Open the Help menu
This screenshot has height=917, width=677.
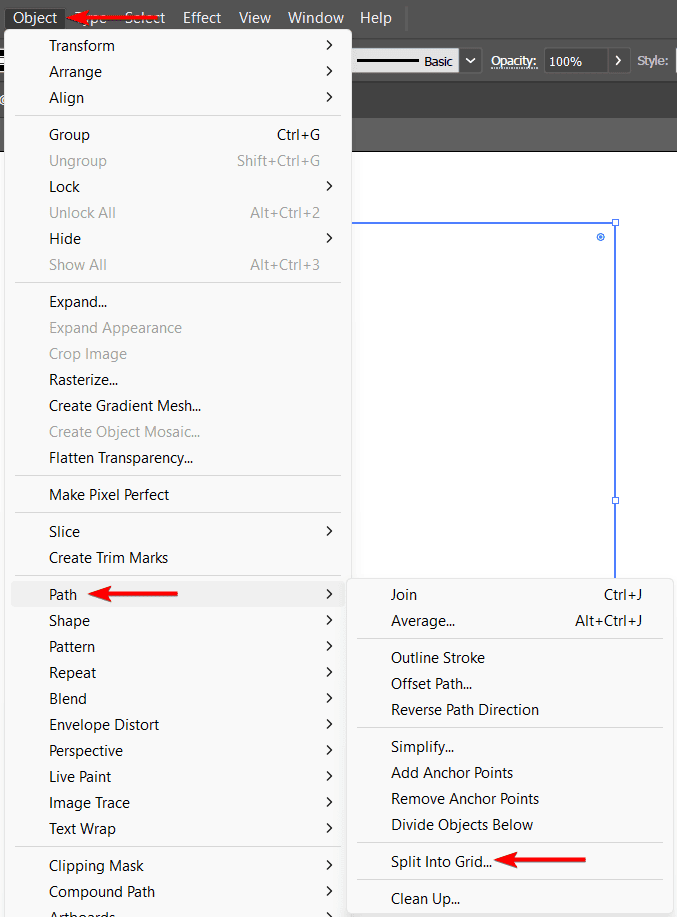tap(375, 17)
